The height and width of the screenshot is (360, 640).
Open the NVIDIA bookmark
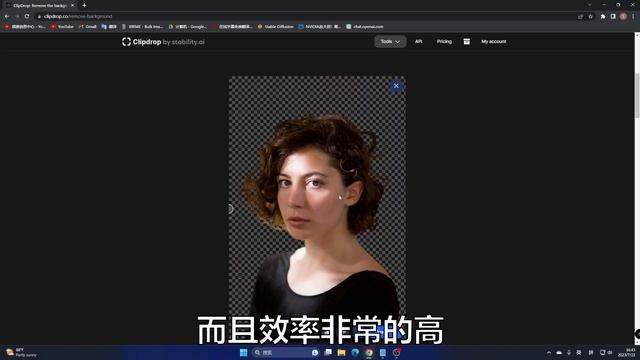point(319,27)
